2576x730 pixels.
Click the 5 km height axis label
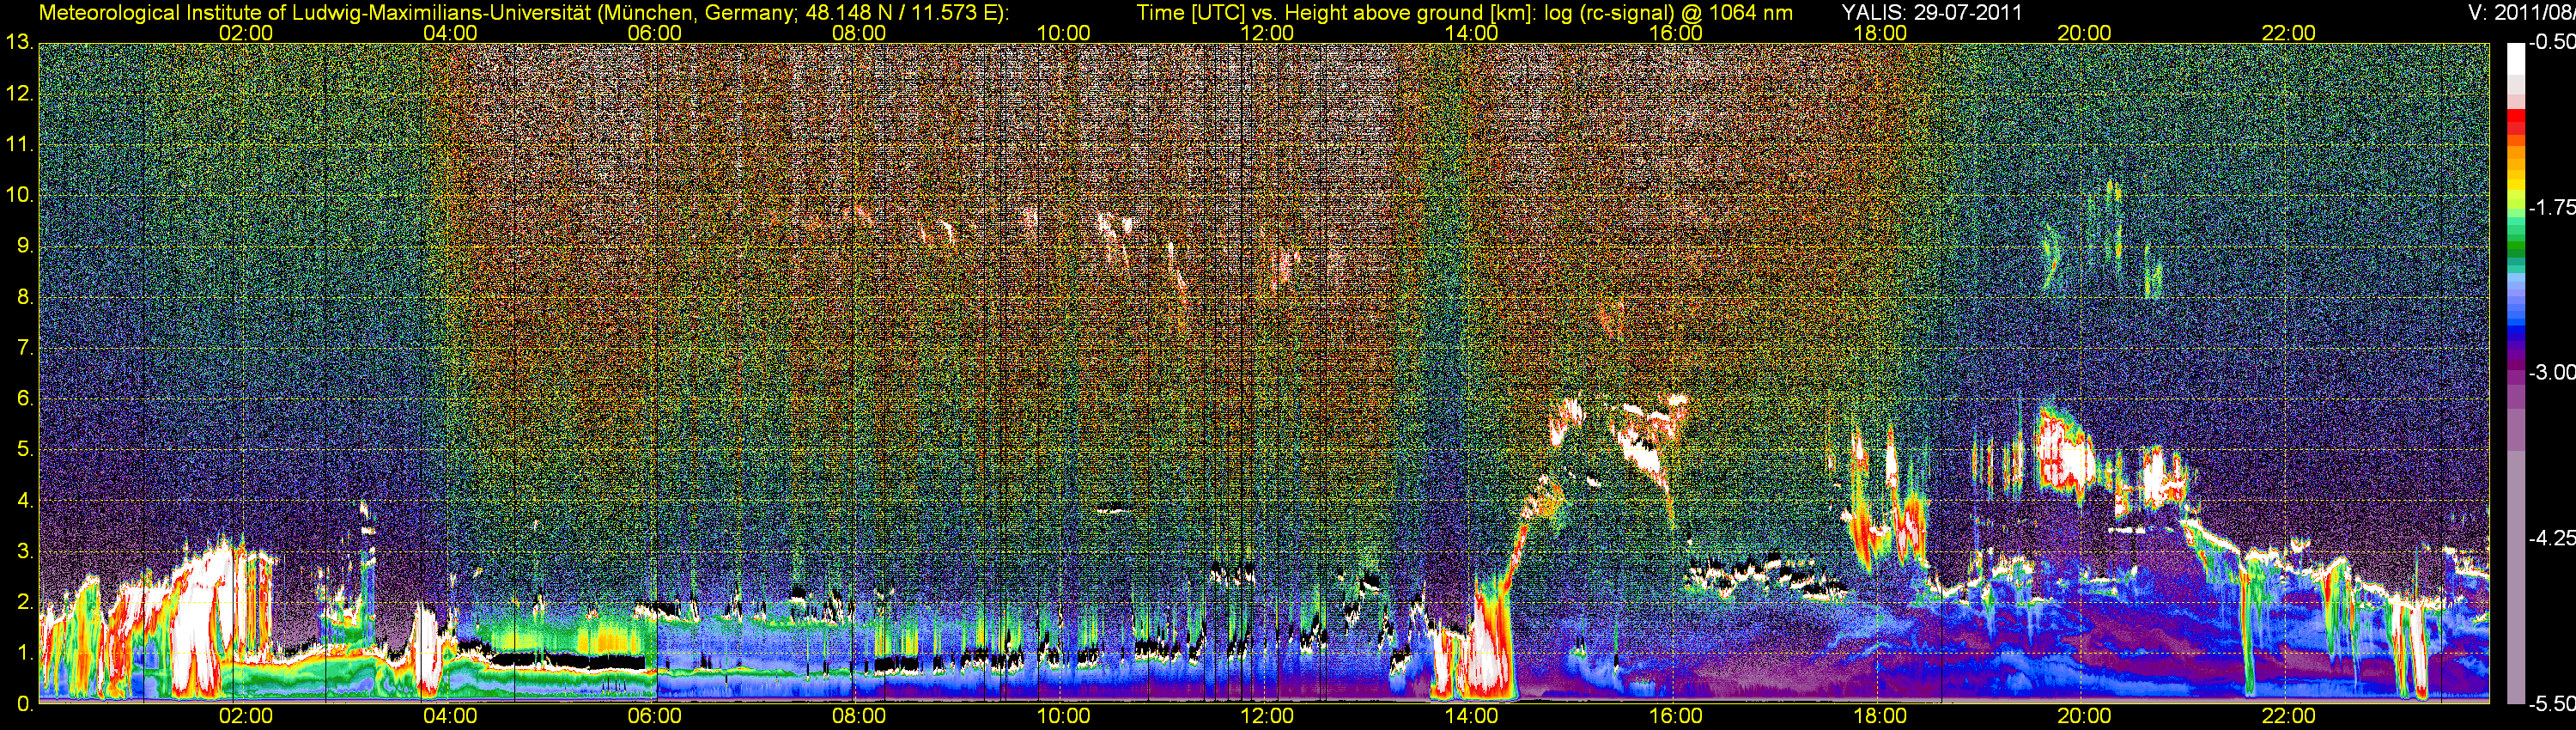pyautogui.click(x=25, y=450)
